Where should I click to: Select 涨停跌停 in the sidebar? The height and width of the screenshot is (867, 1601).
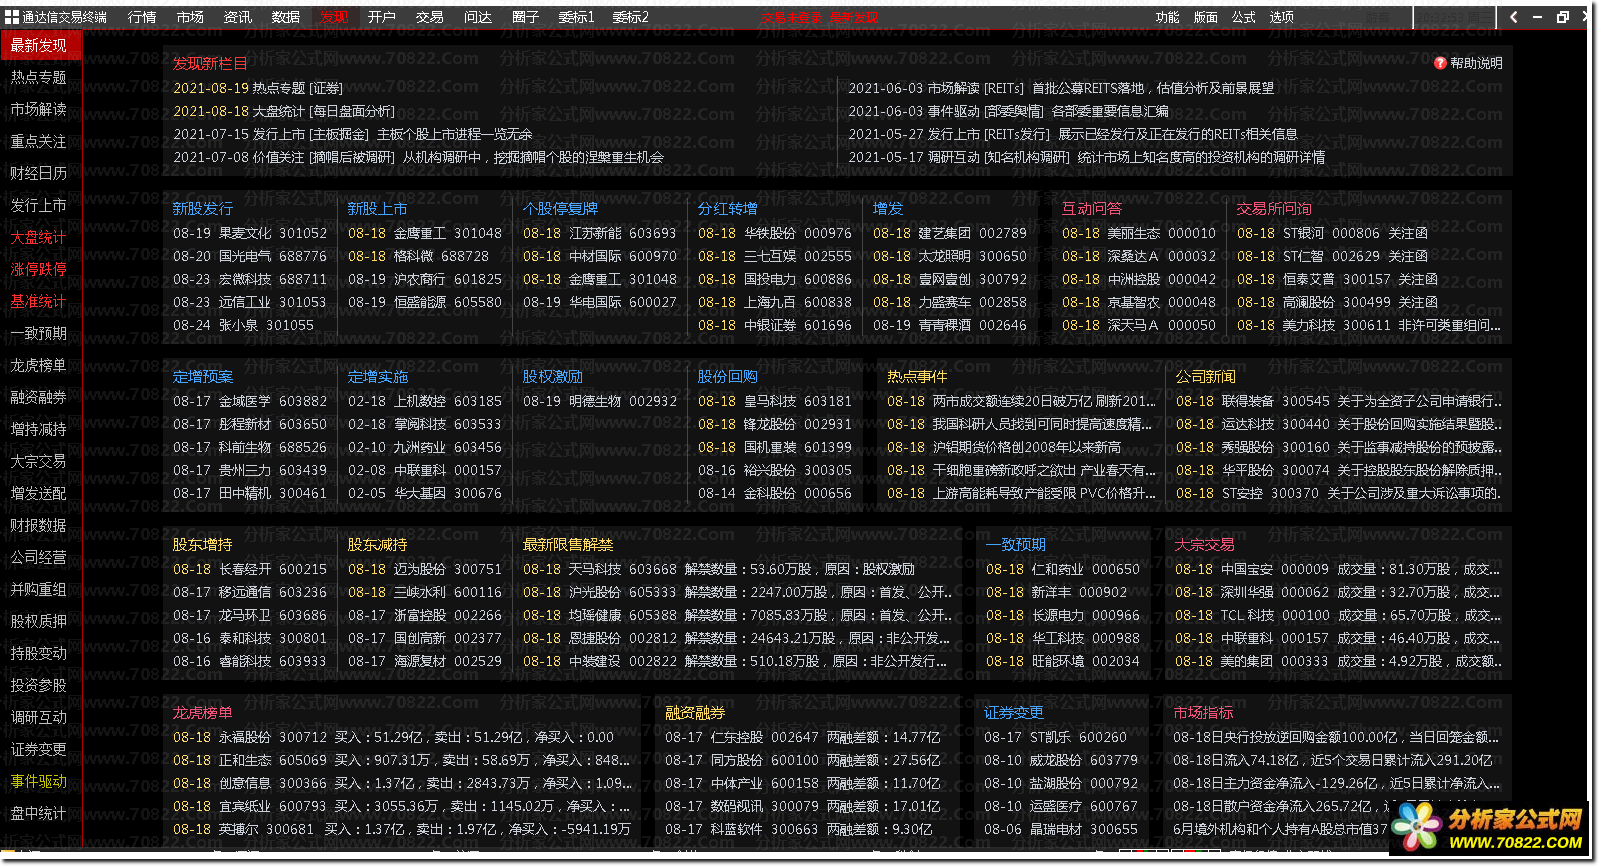tap(39, 269)
